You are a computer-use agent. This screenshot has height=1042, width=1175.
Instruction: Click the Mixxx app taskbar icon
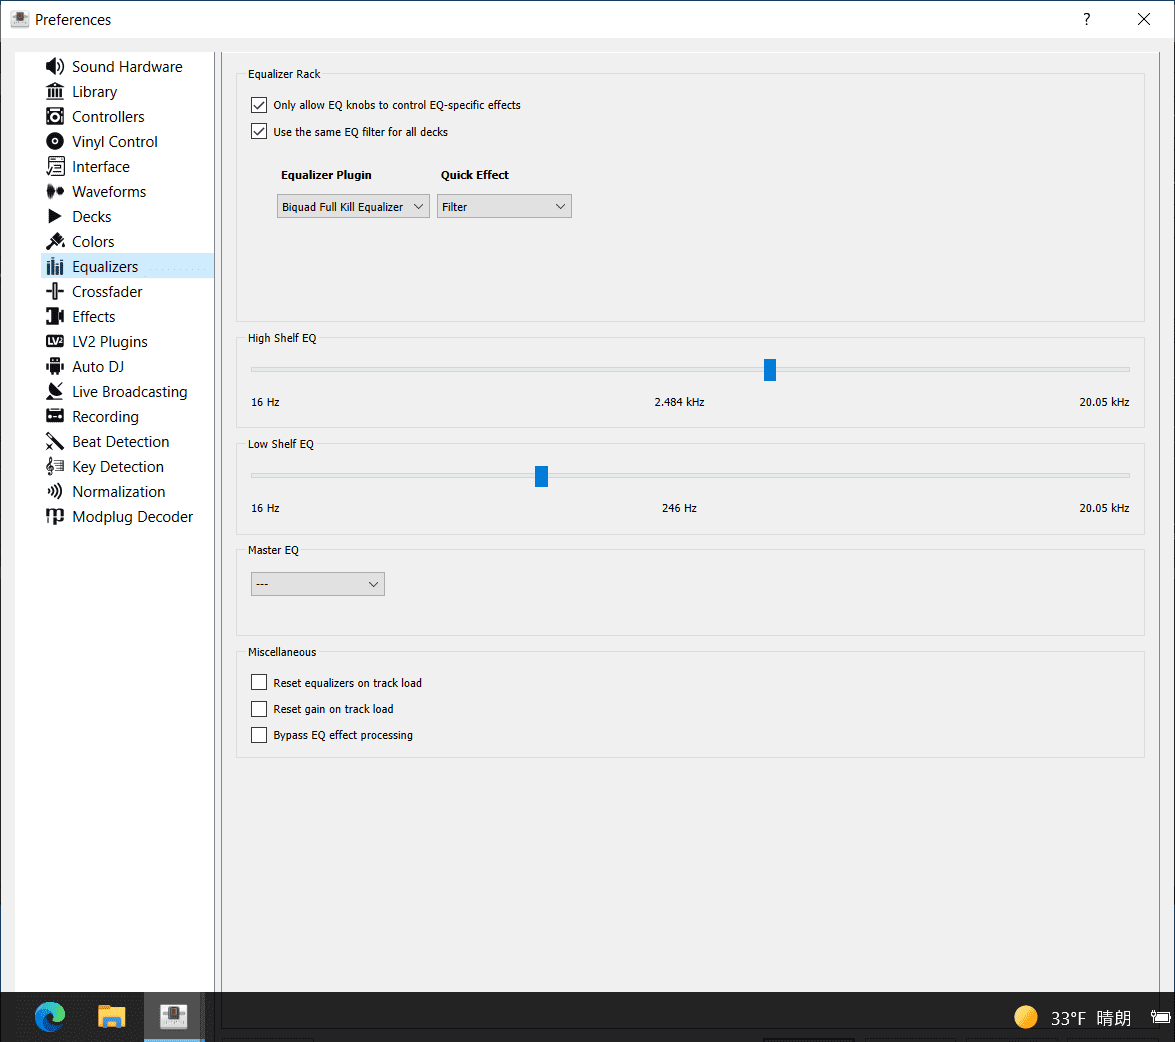[x=174, y=1017]
